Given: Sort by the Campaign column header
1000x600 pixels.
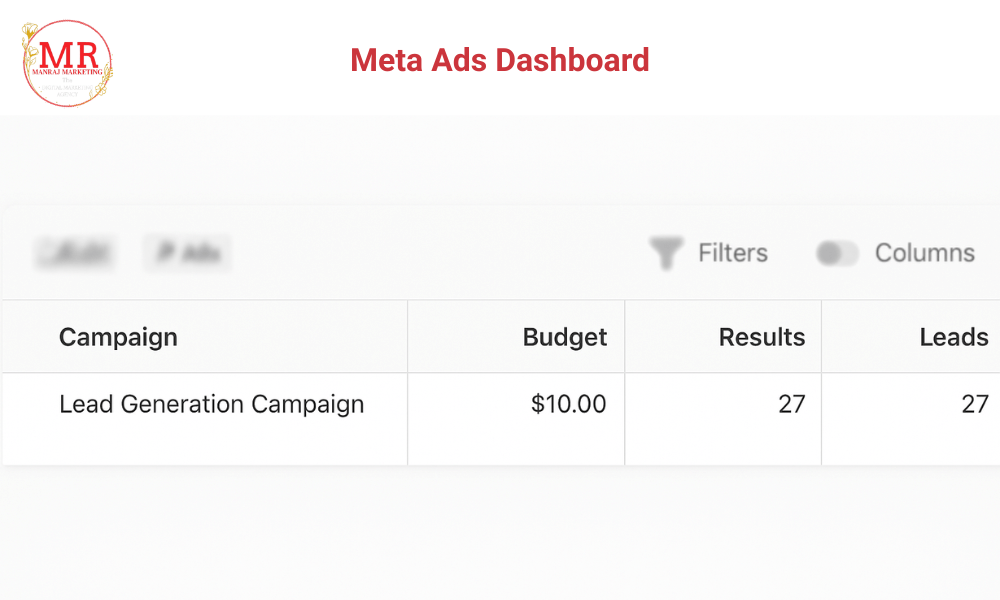Looking at the screenshot, I should coord(118,337).
